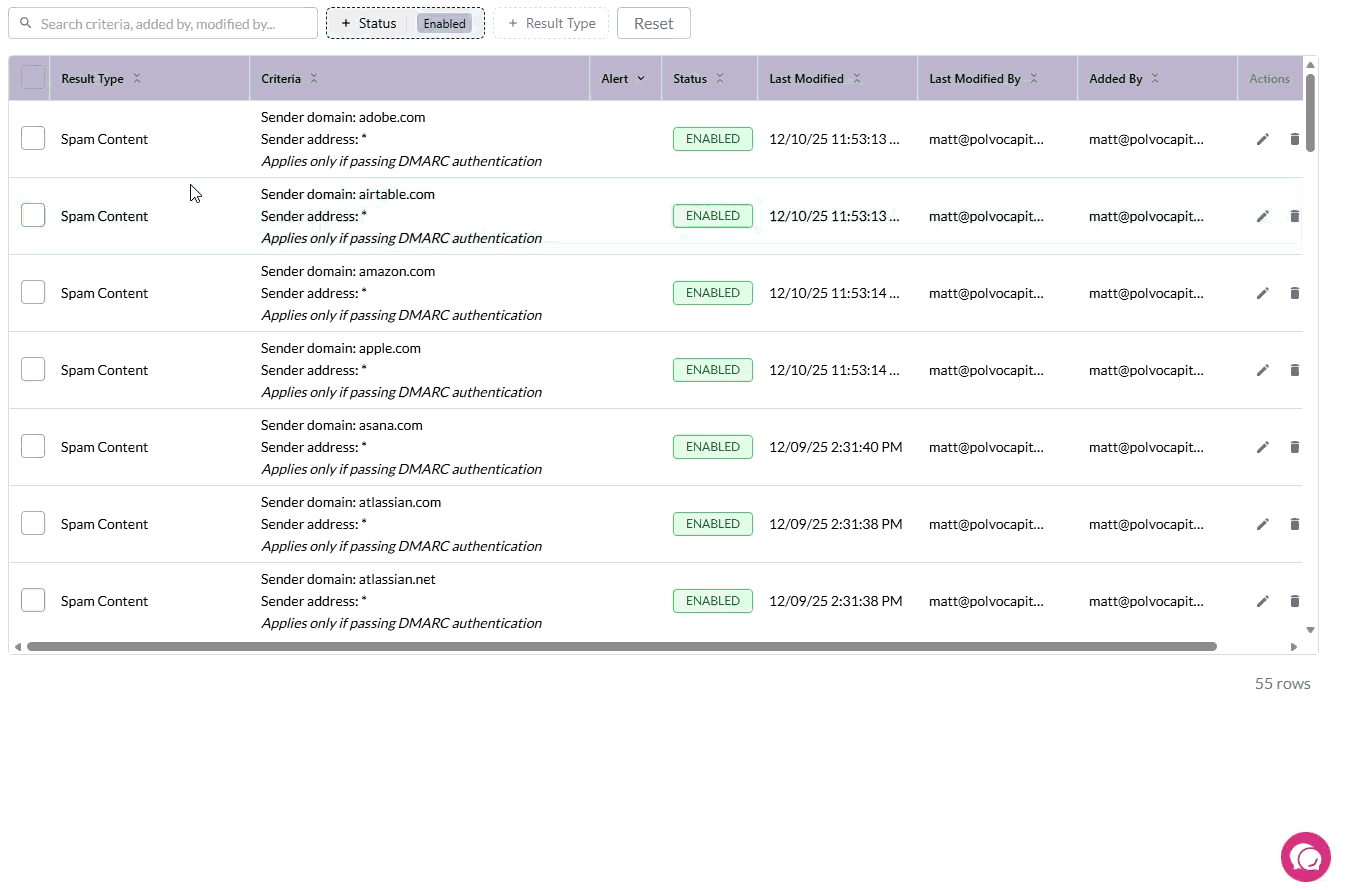Click the pencil icon for amazon.com row
Viewport: 1346px width, 890px height.
1262,293
